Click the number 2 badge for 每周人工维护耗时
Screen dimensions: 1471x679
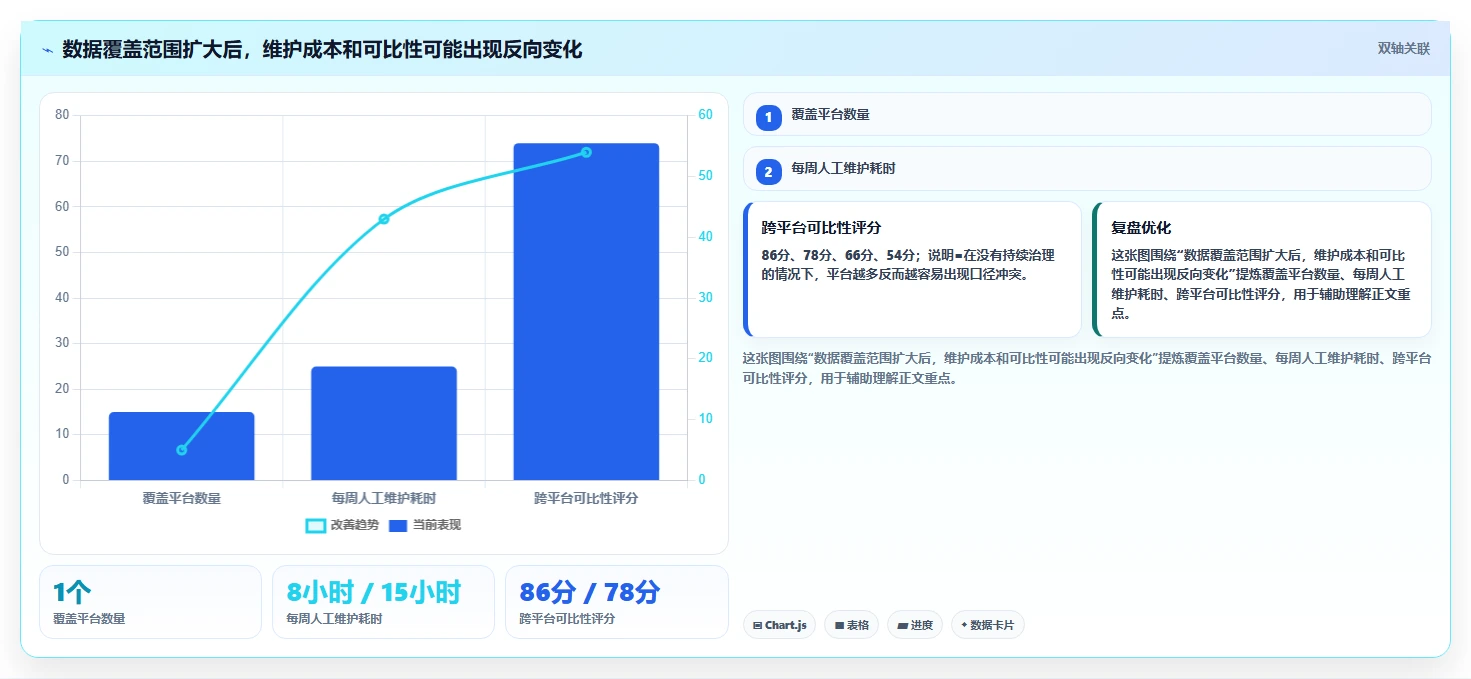pos(768,172)
